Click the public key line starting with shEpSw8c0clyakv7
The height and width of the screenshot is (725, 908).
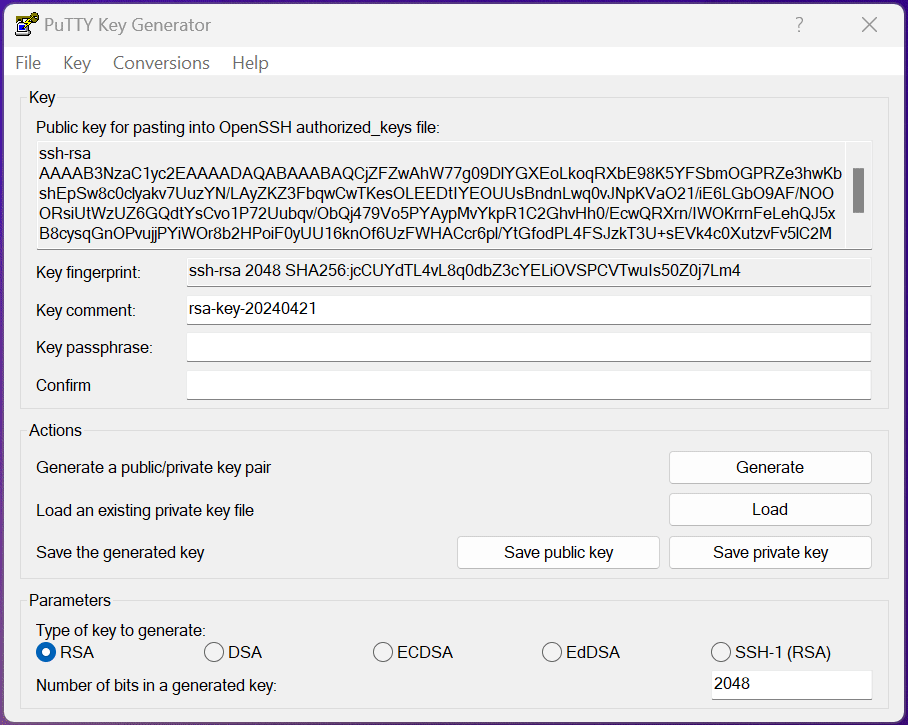pyautogui.click(x=437, y=193)
